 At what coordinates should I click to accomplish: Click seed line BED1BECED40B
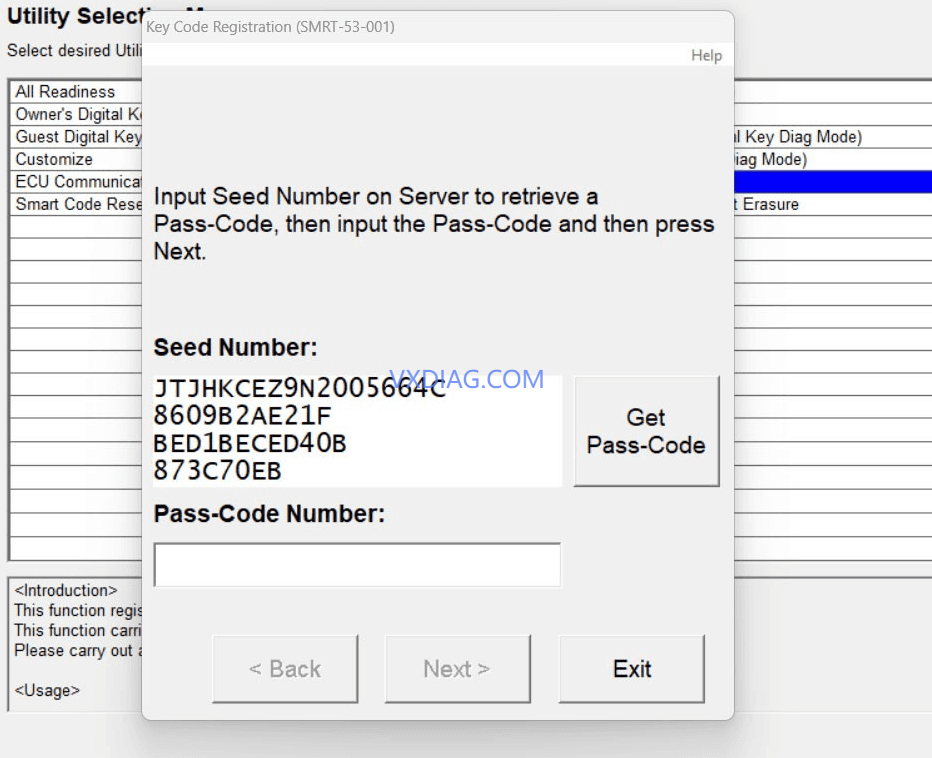[x=250, y=444]
